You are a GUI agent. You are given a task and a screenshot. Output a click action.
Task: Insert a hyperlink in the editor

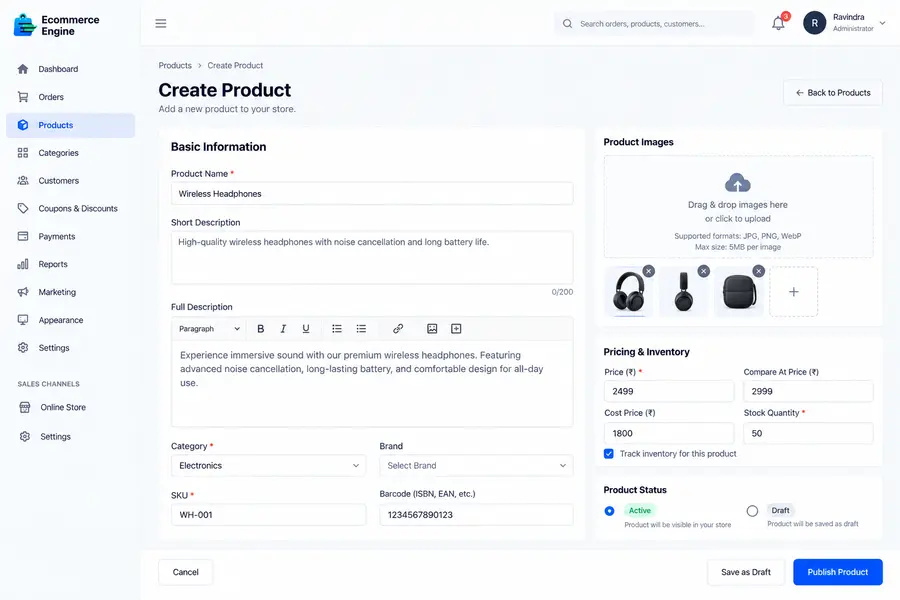tap(398, 328)
